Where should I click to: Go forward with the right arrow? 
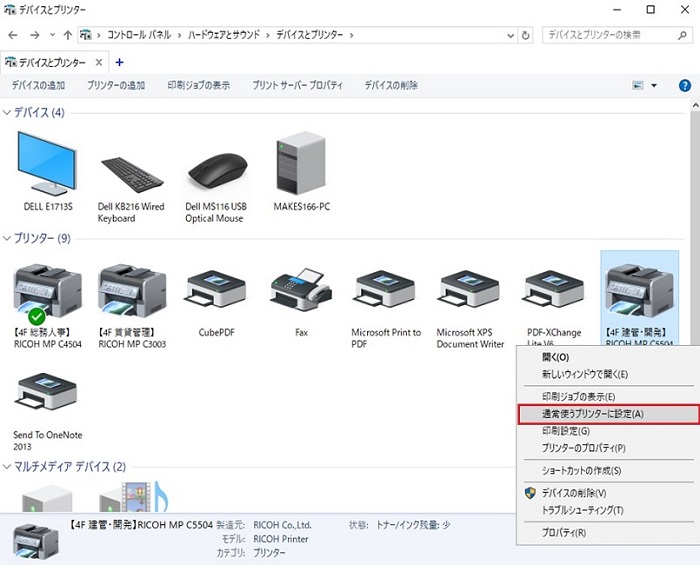(34, 35)
